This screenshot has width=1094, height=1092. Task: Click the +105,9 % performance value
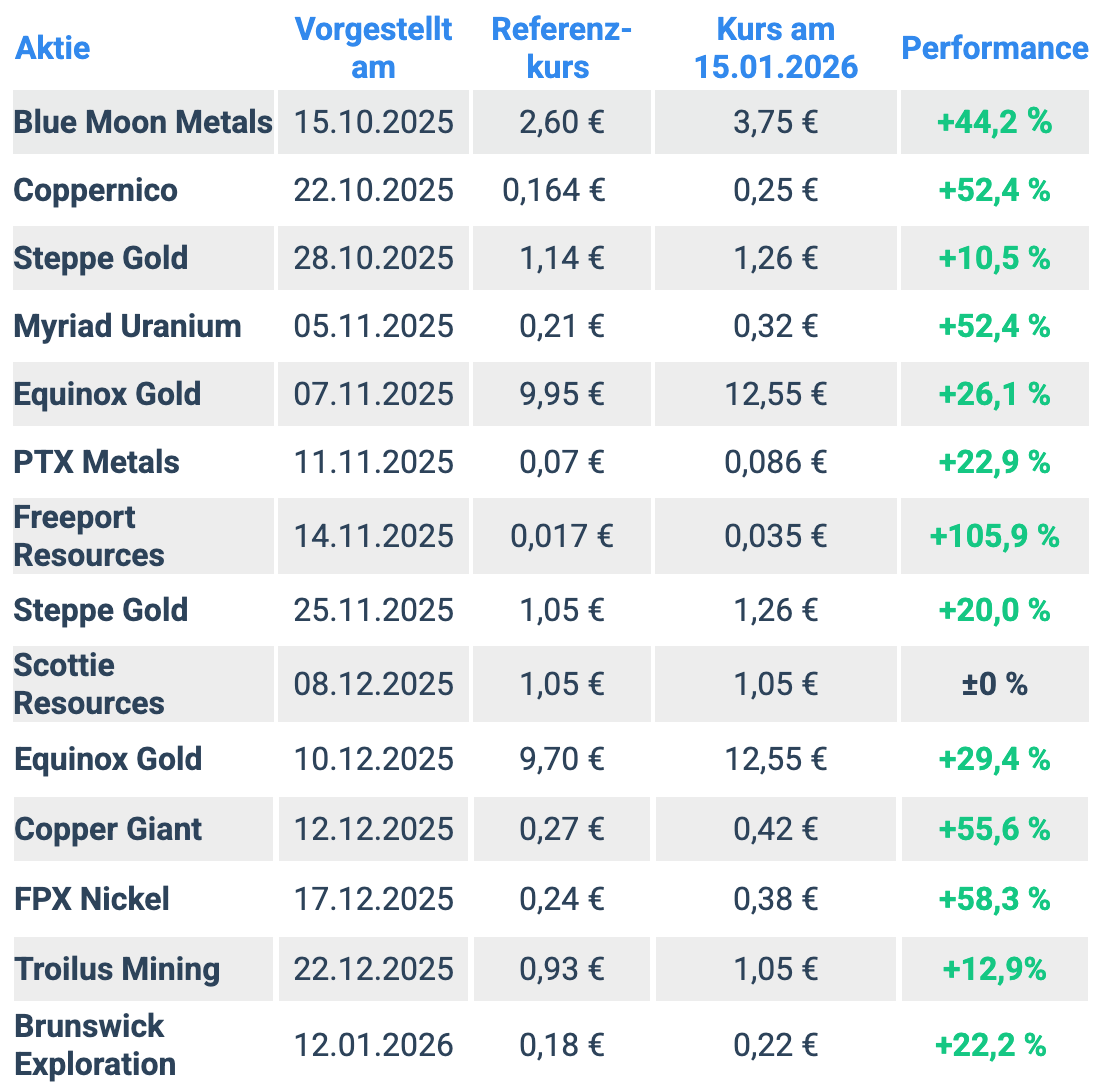pyautogui.click(x=994, y=536)
